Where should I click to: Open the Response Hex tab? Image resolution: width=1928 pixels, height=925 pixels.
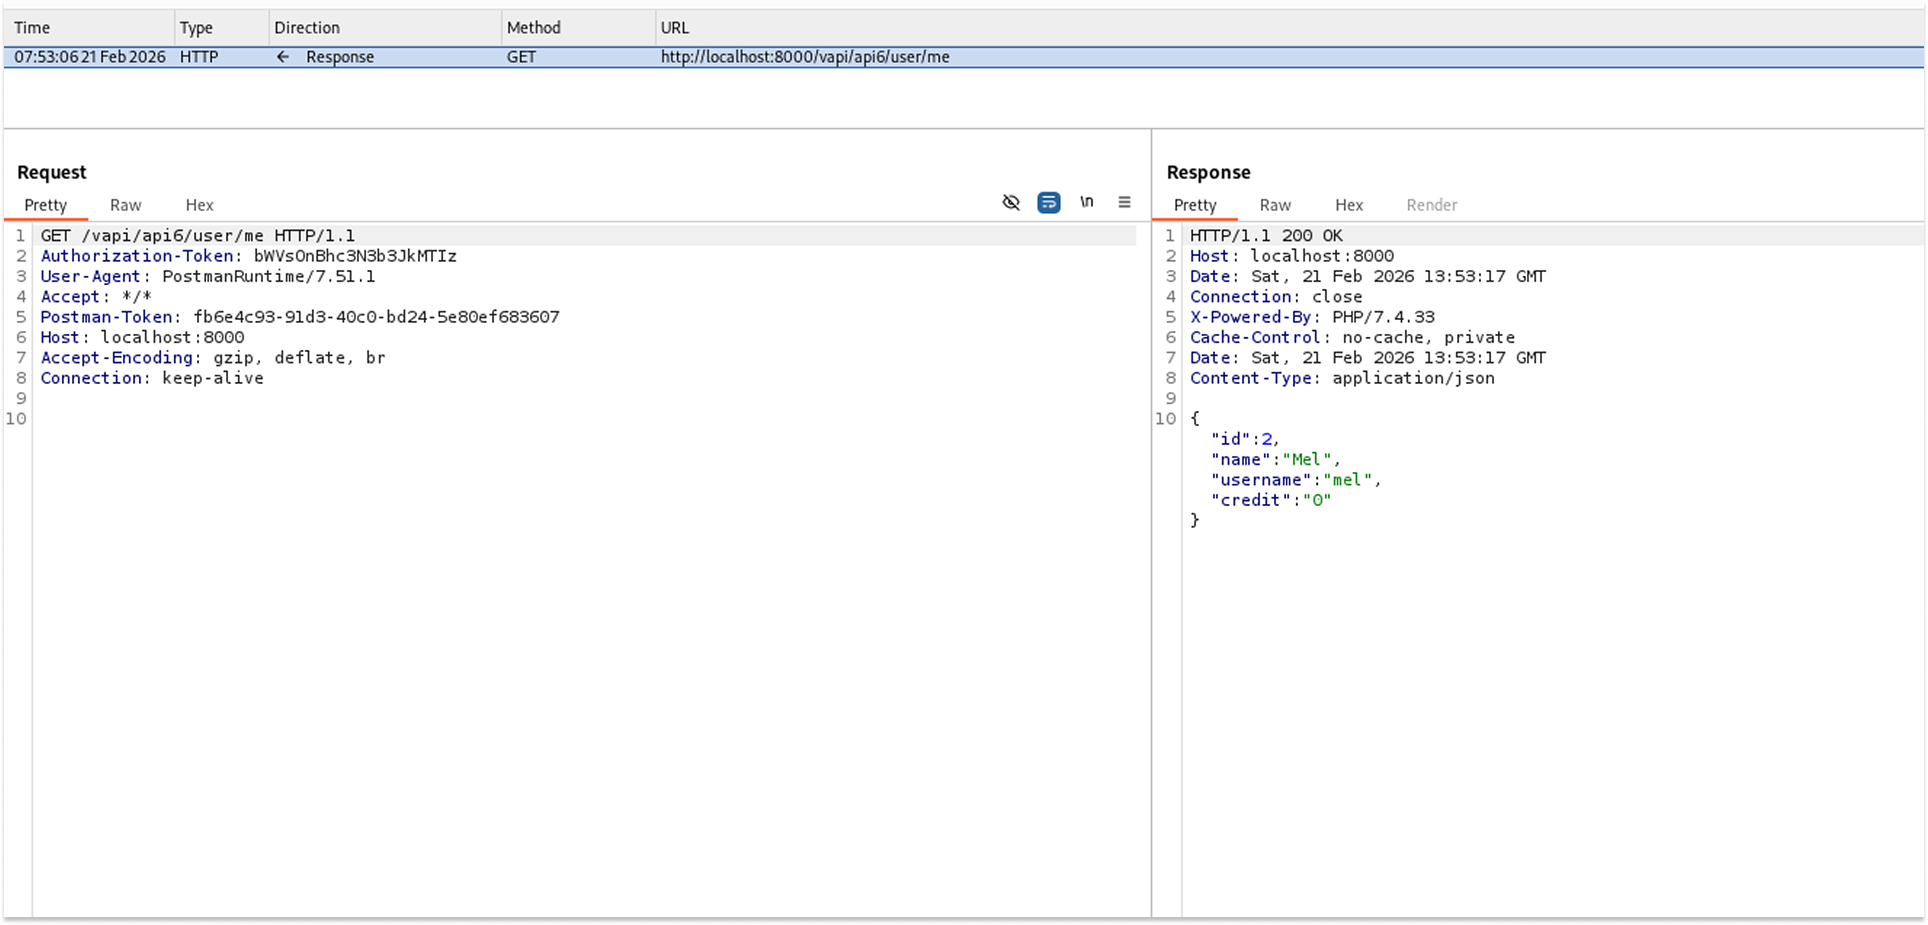1348,205
